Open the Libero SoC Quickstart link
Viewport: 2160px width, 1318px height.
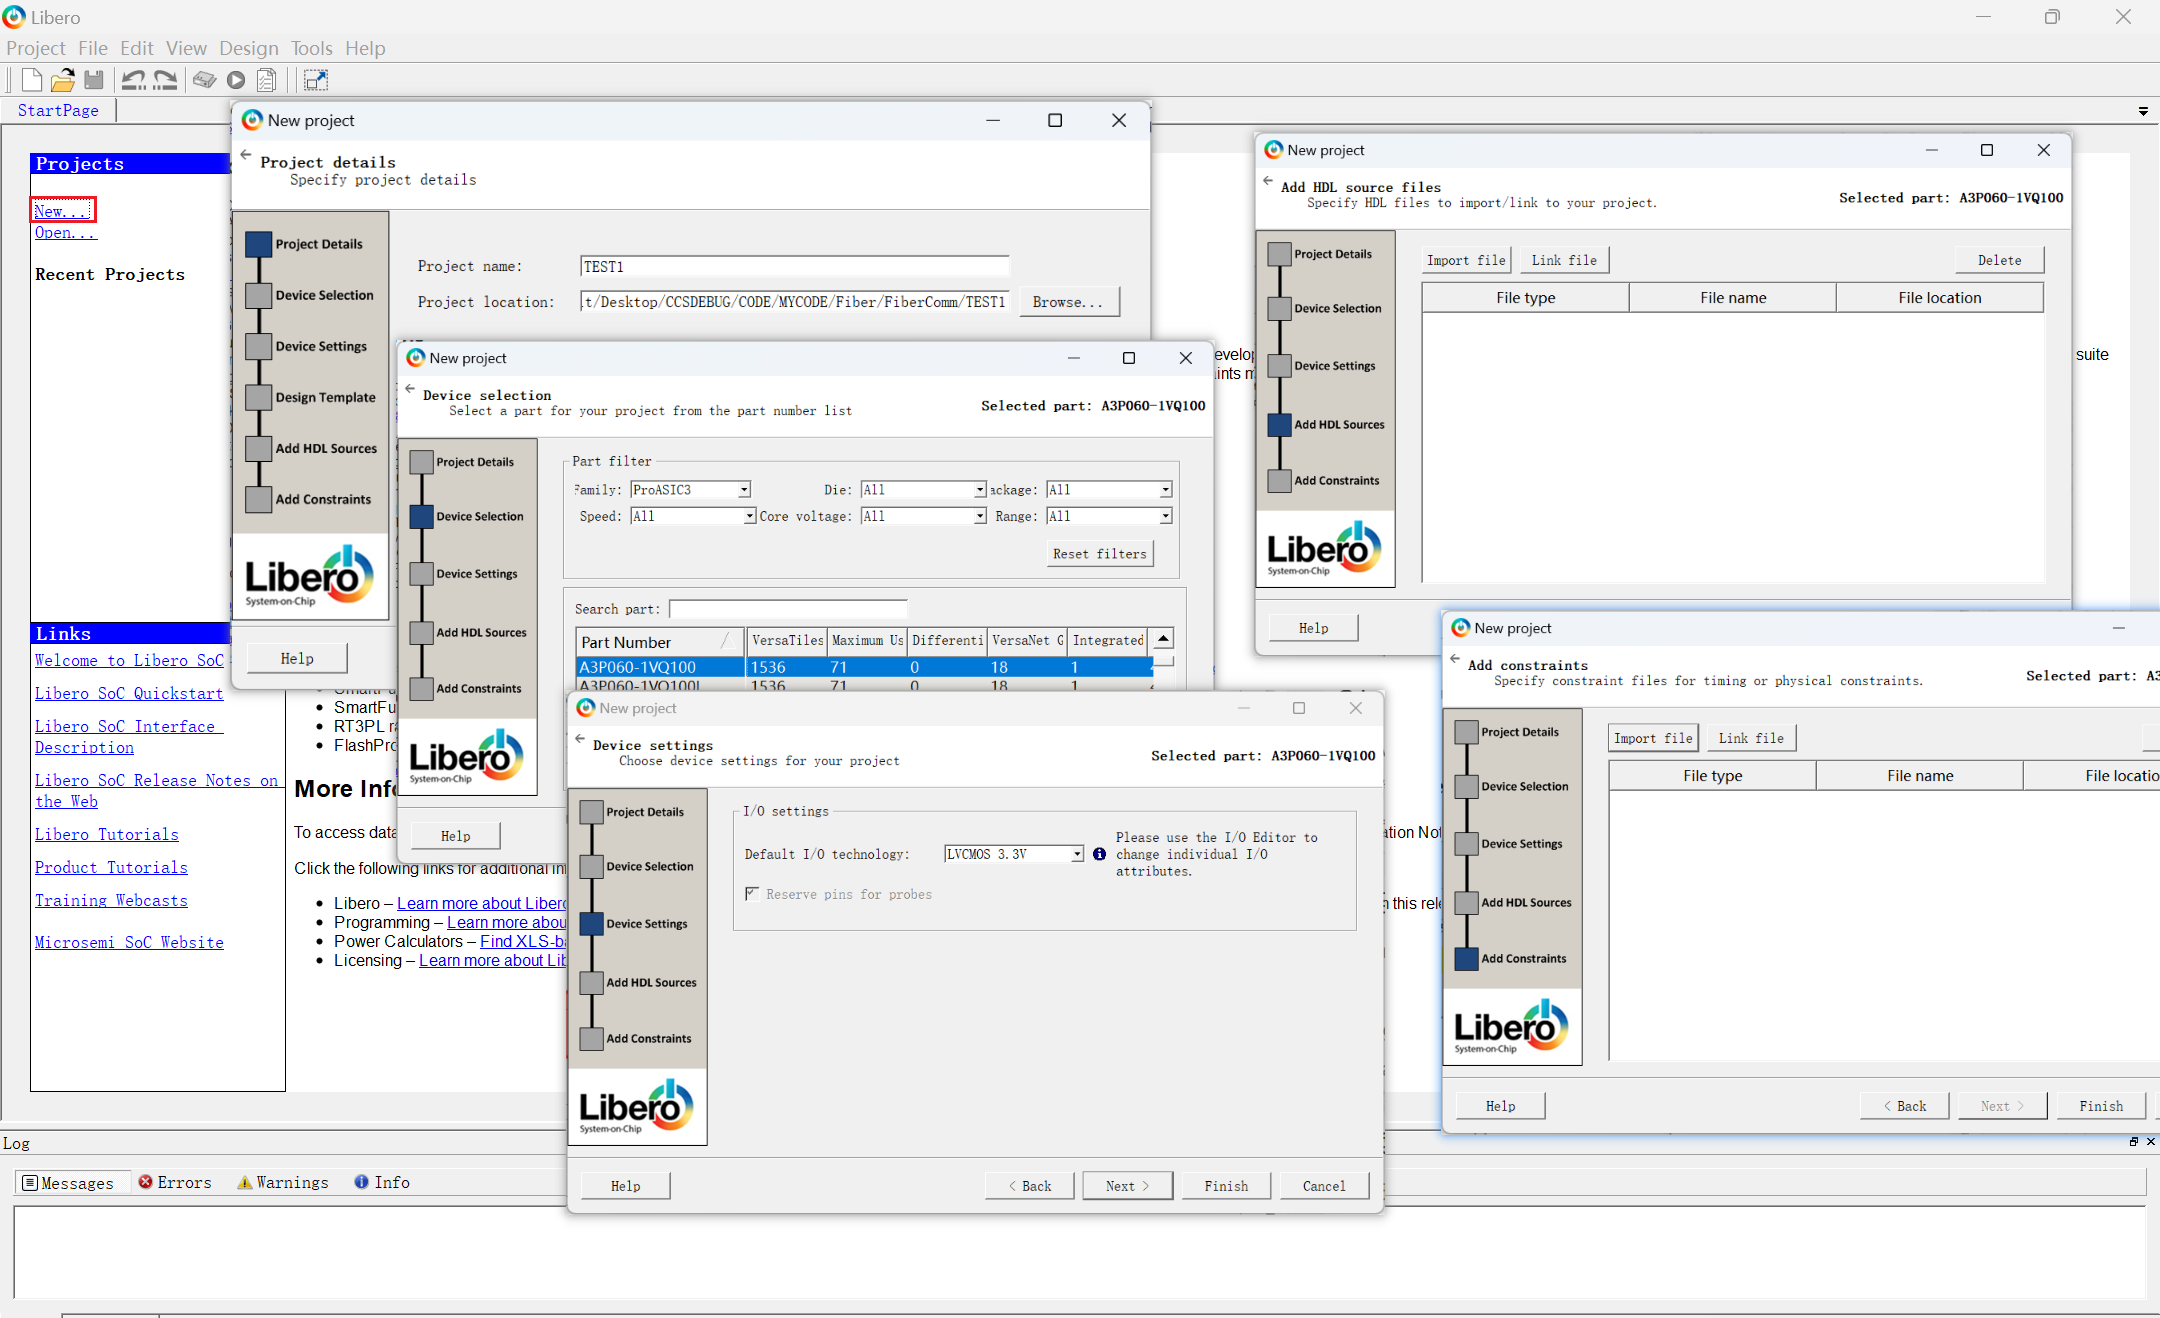pyautogui.click(x=129, y=693)
